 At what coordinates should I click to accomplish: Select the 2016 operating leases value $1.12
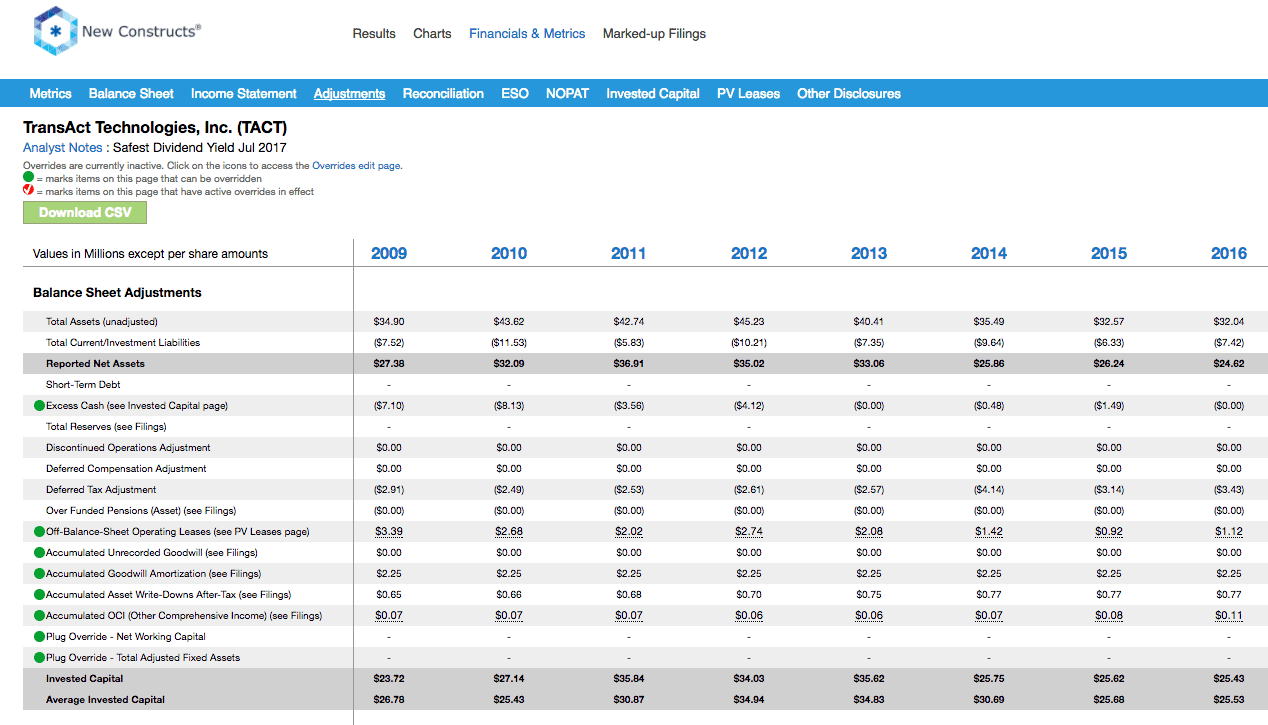[1229, 532]
